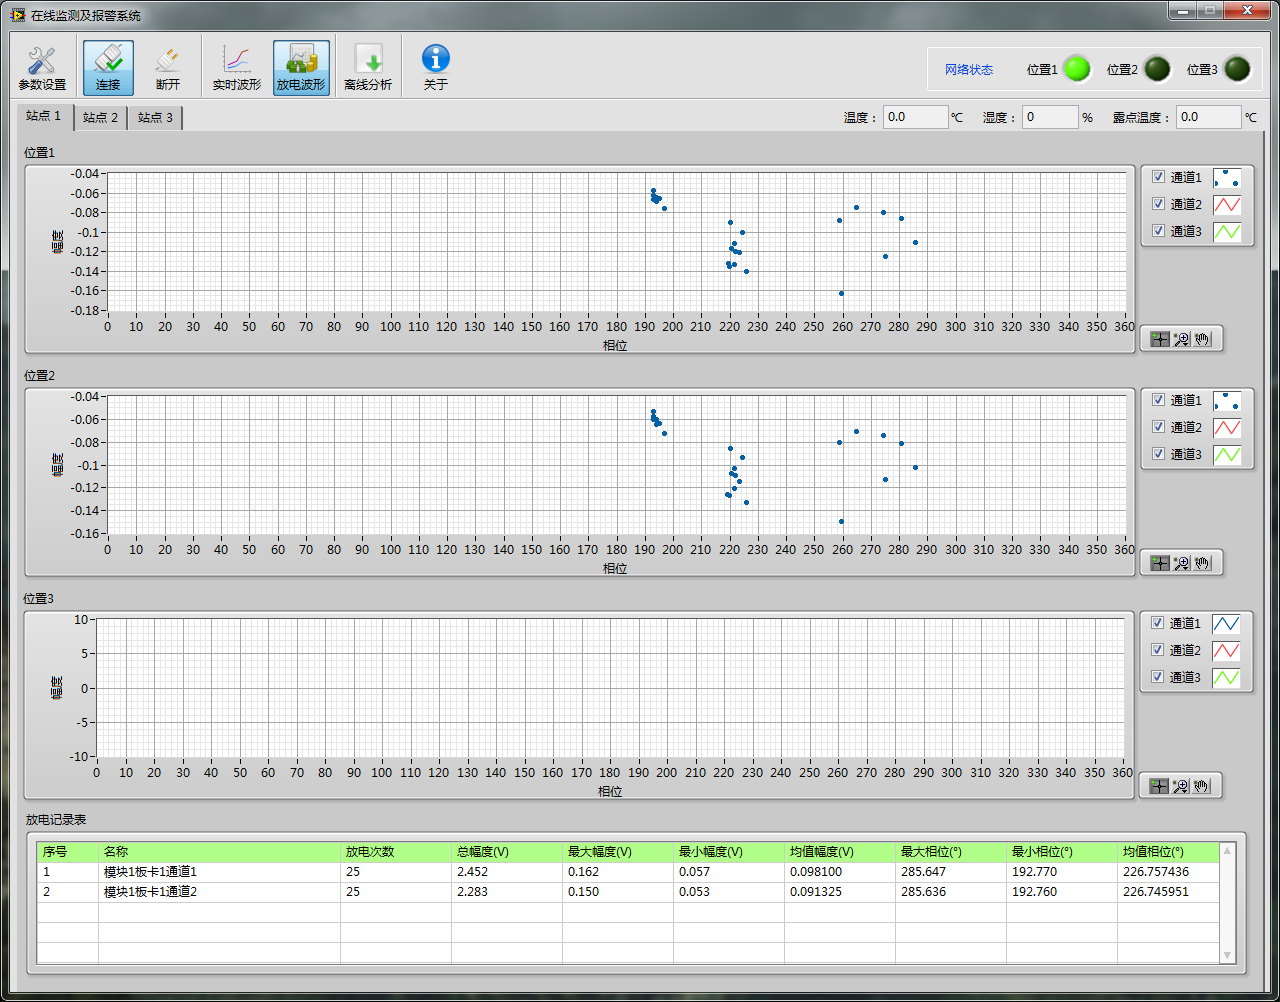Screen dimensions: 1280x1002
Task: Switch to 站点 2 tab
Action: click(100, 118)
